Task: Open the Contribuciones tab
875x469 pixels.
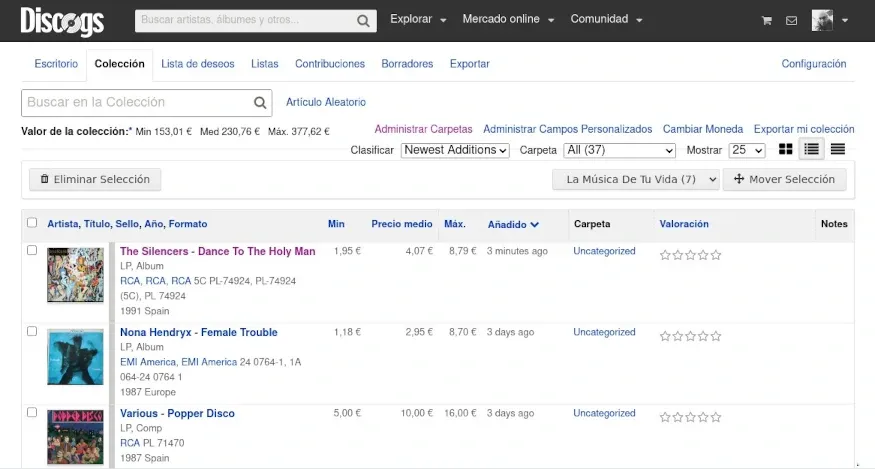Action: tap(330, 64)
